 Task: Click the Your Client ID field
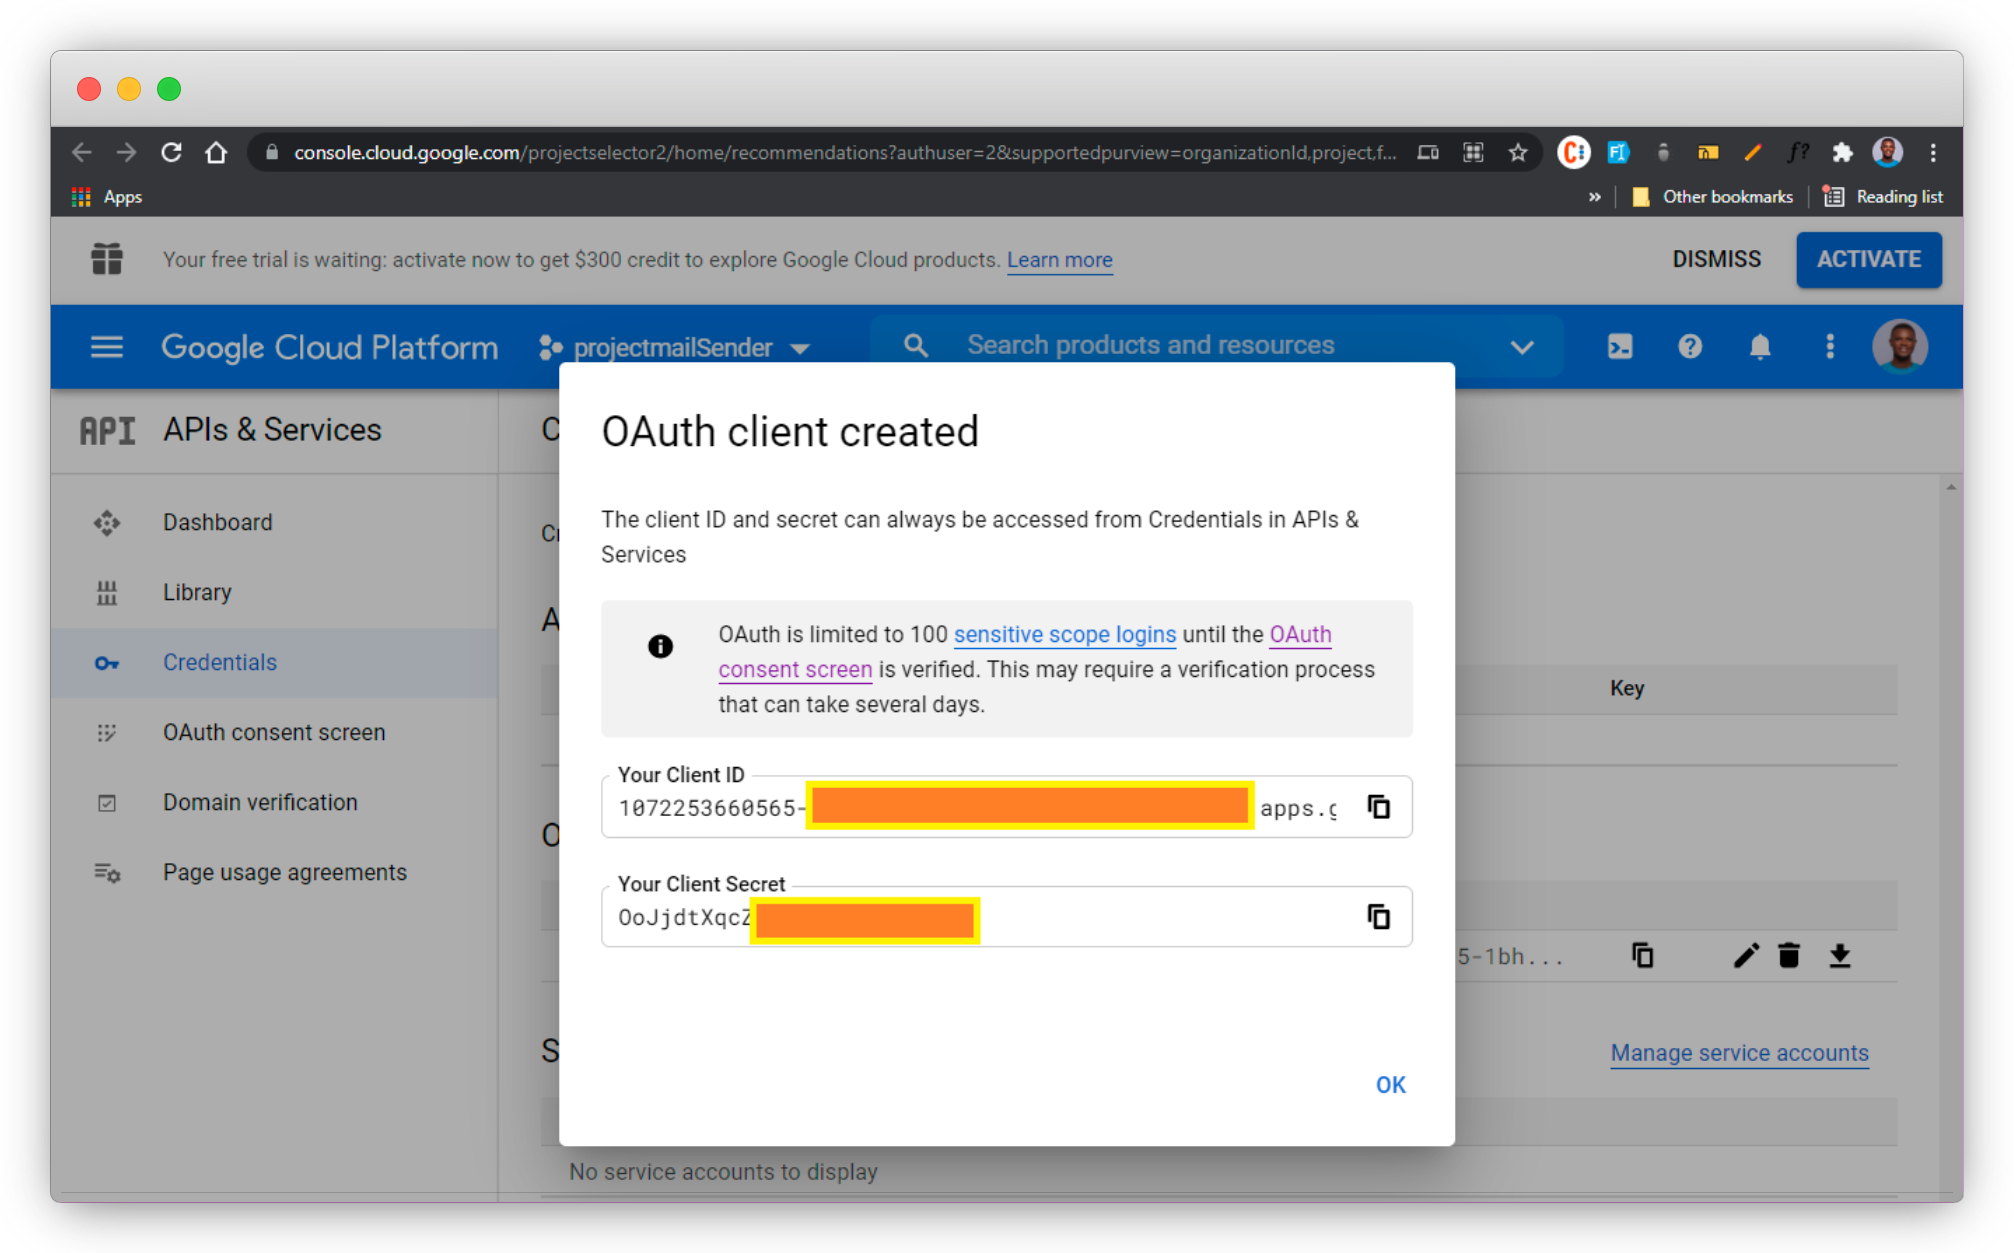(x=1006, y=807)
